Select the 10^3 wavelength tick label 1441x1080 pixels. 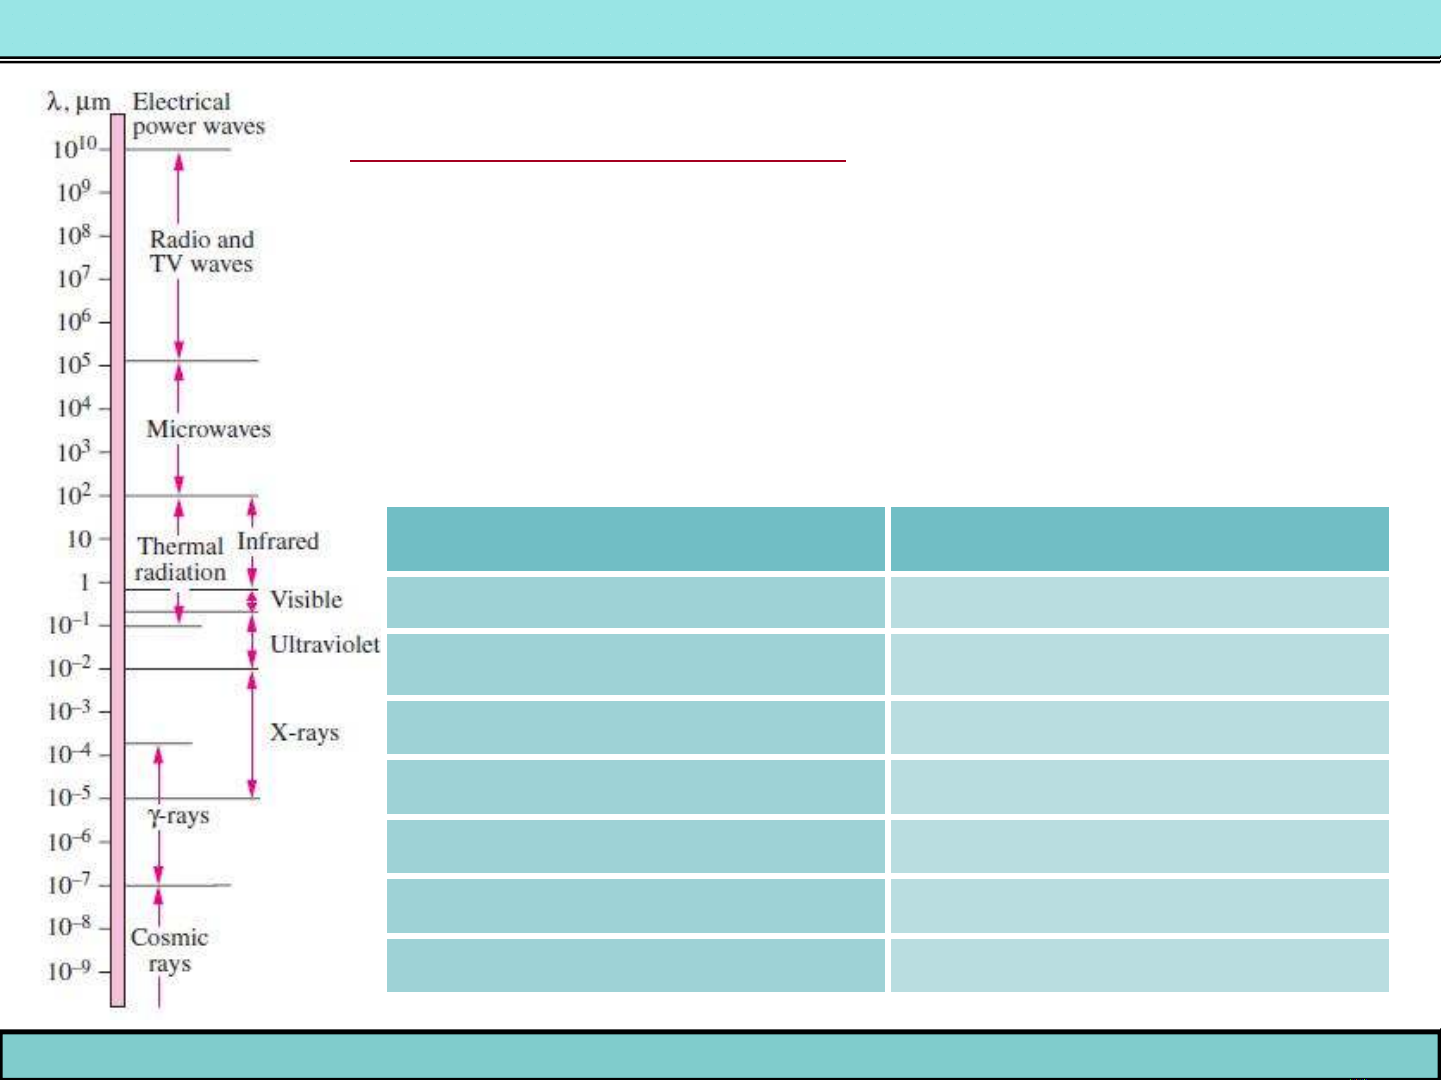click(x=74, y=451)
